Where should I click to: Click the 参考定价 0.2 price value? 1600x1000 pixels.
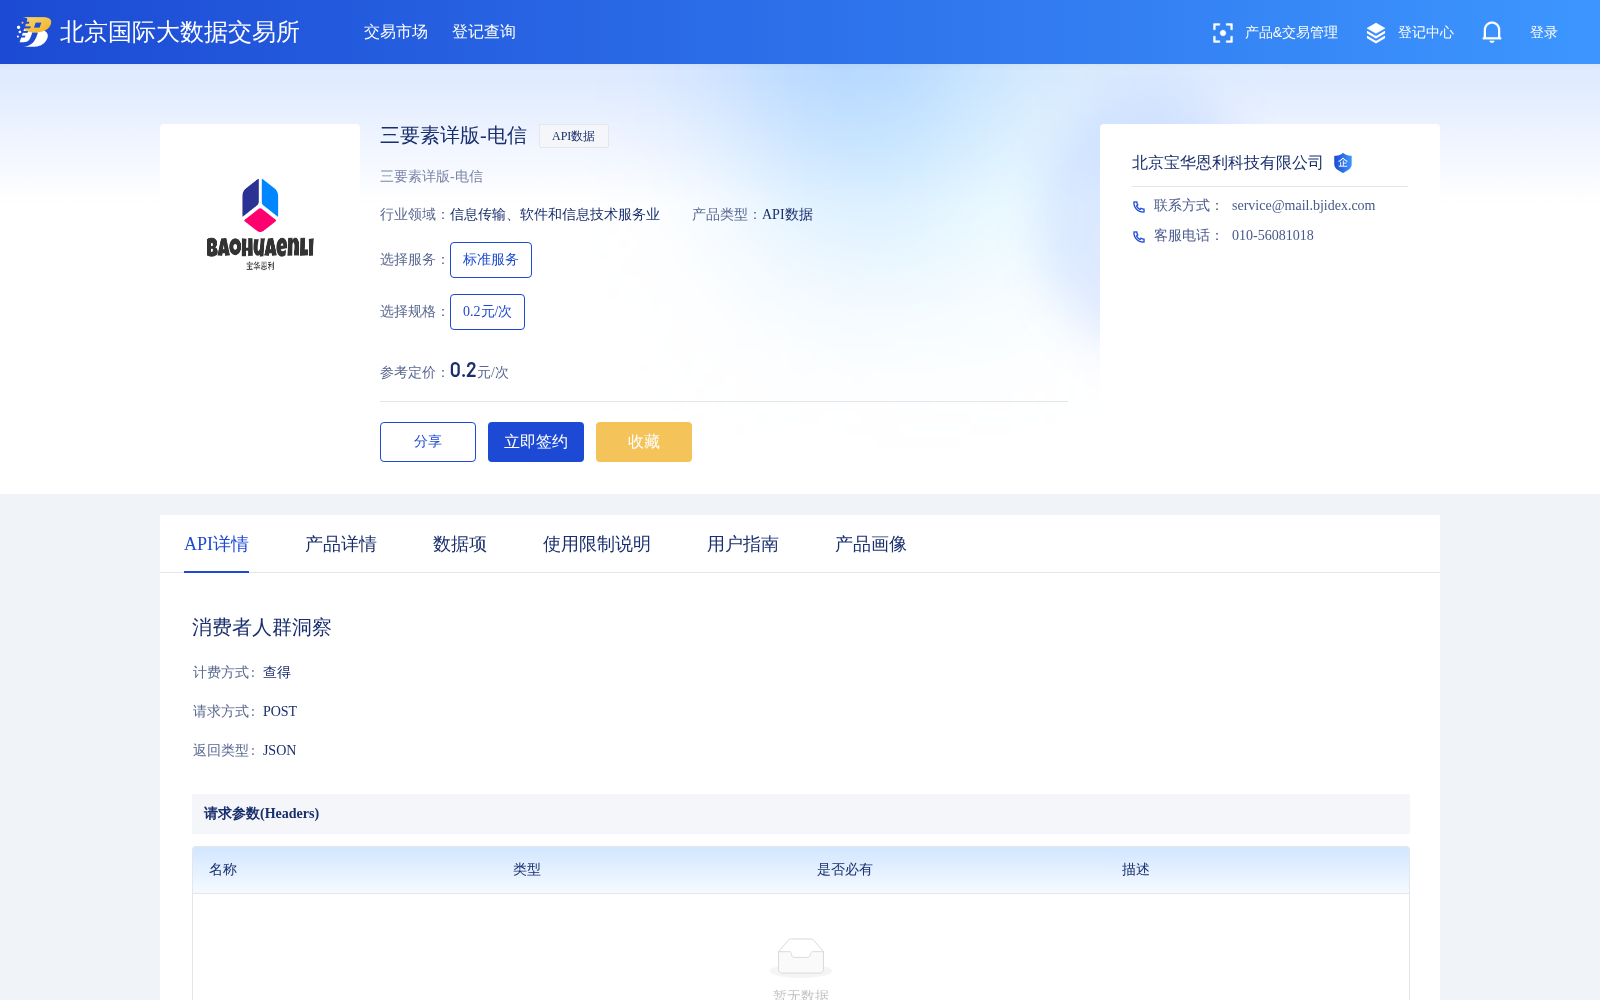(x=463, y=371)
